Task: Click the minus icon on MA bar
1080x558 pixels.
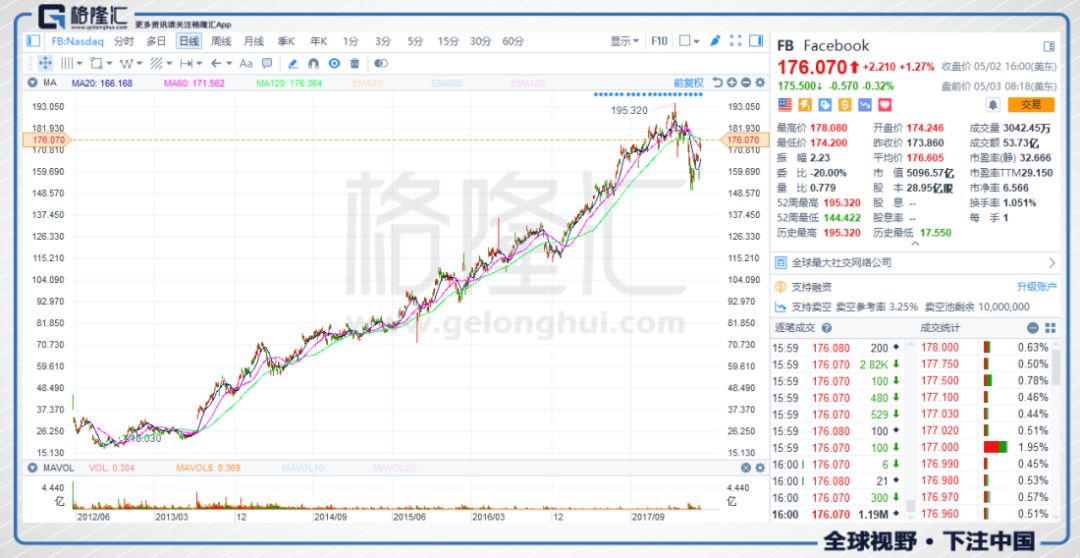Action: point(745,83)
